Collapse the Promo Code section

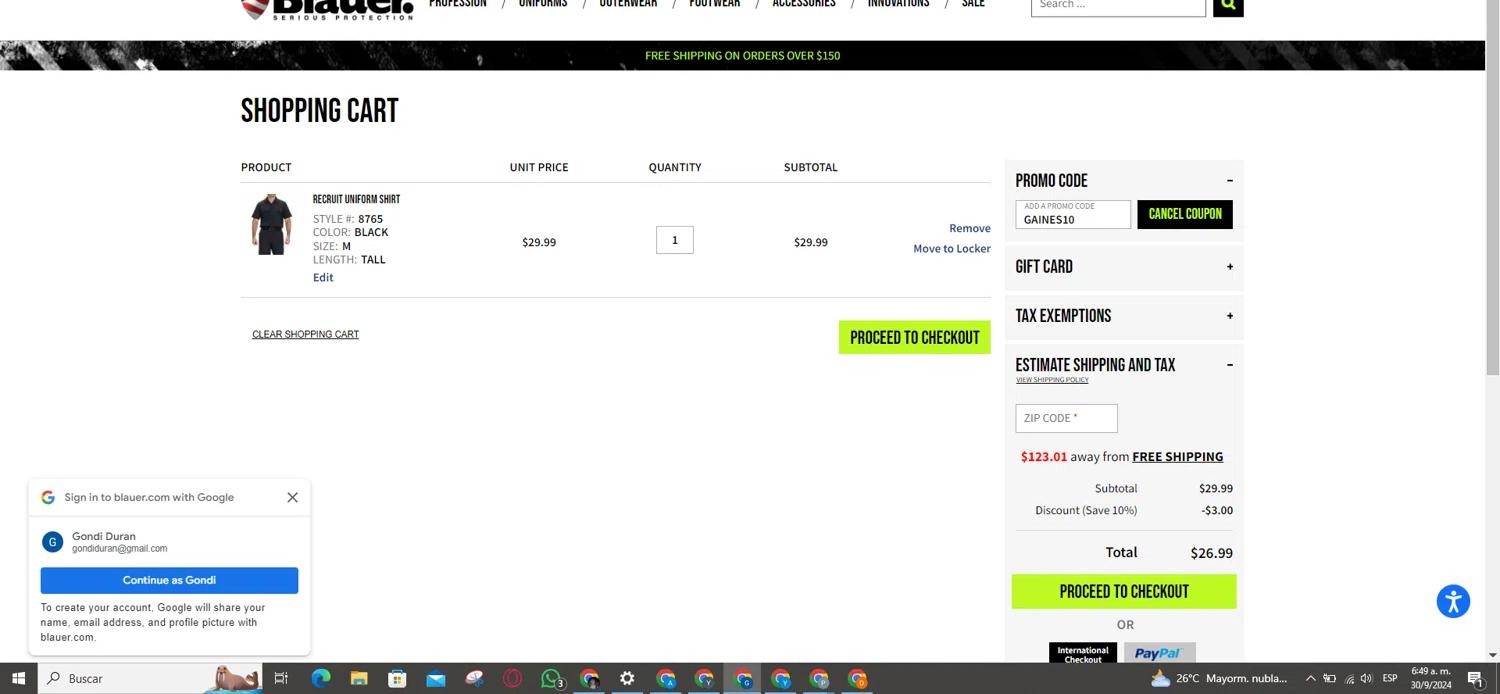pyautogui.click(x=1229, y=181)
